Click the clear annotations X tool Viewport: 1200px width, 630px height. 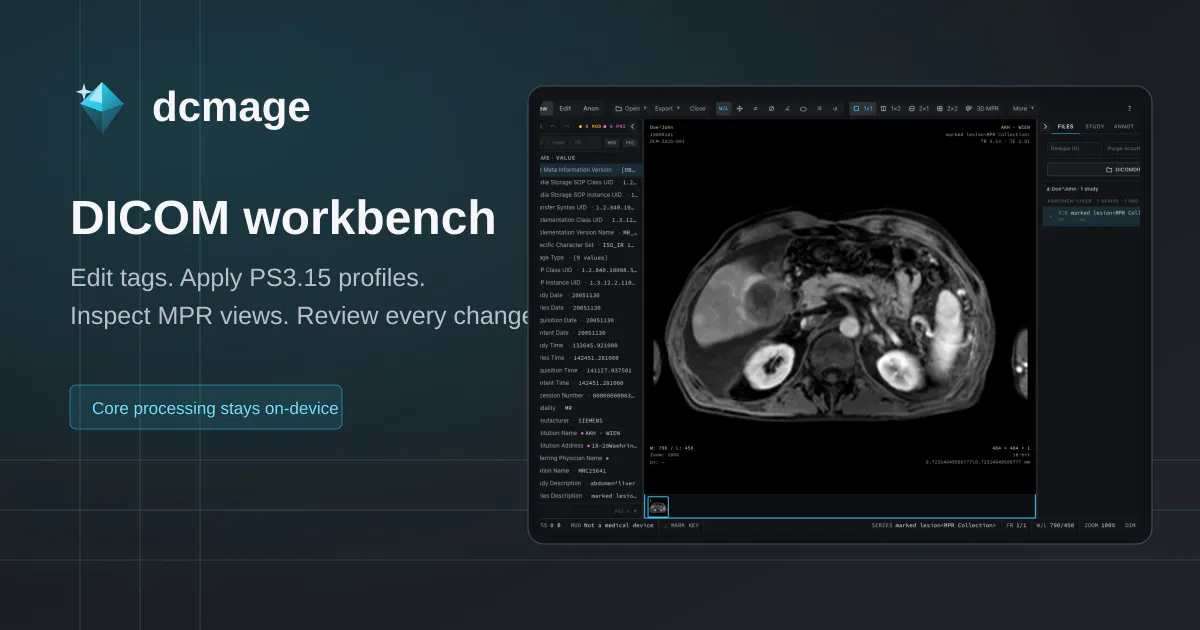pyautogui.click(x=819, y=108)
